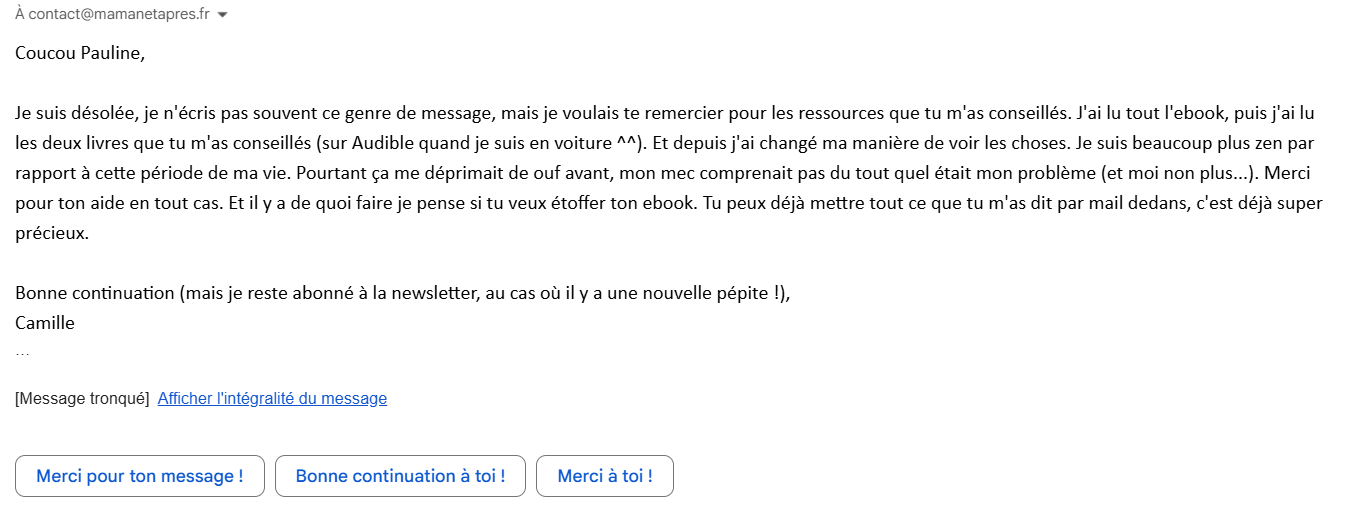Image resolution: width=1350 pixels, height=507 pixels.
Task: Click the recipient address contact@mamanetapres.fr
Action: tap(119, 15)
